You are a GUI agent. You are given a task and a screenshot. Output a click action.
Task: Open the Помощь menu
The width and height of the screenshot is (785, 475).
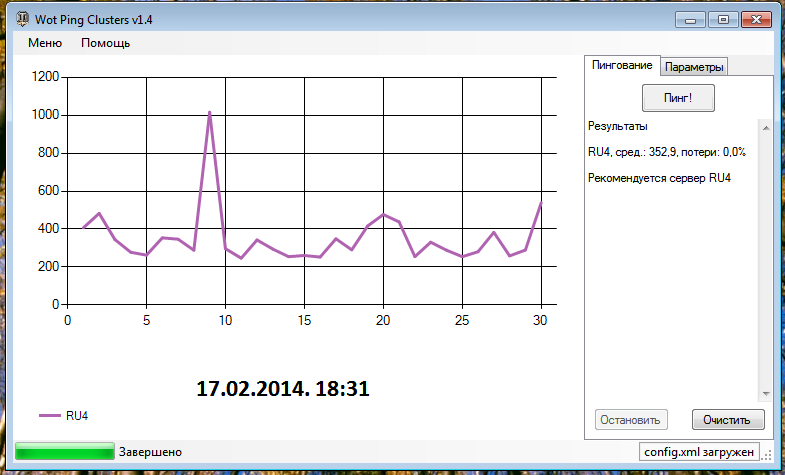106,43
